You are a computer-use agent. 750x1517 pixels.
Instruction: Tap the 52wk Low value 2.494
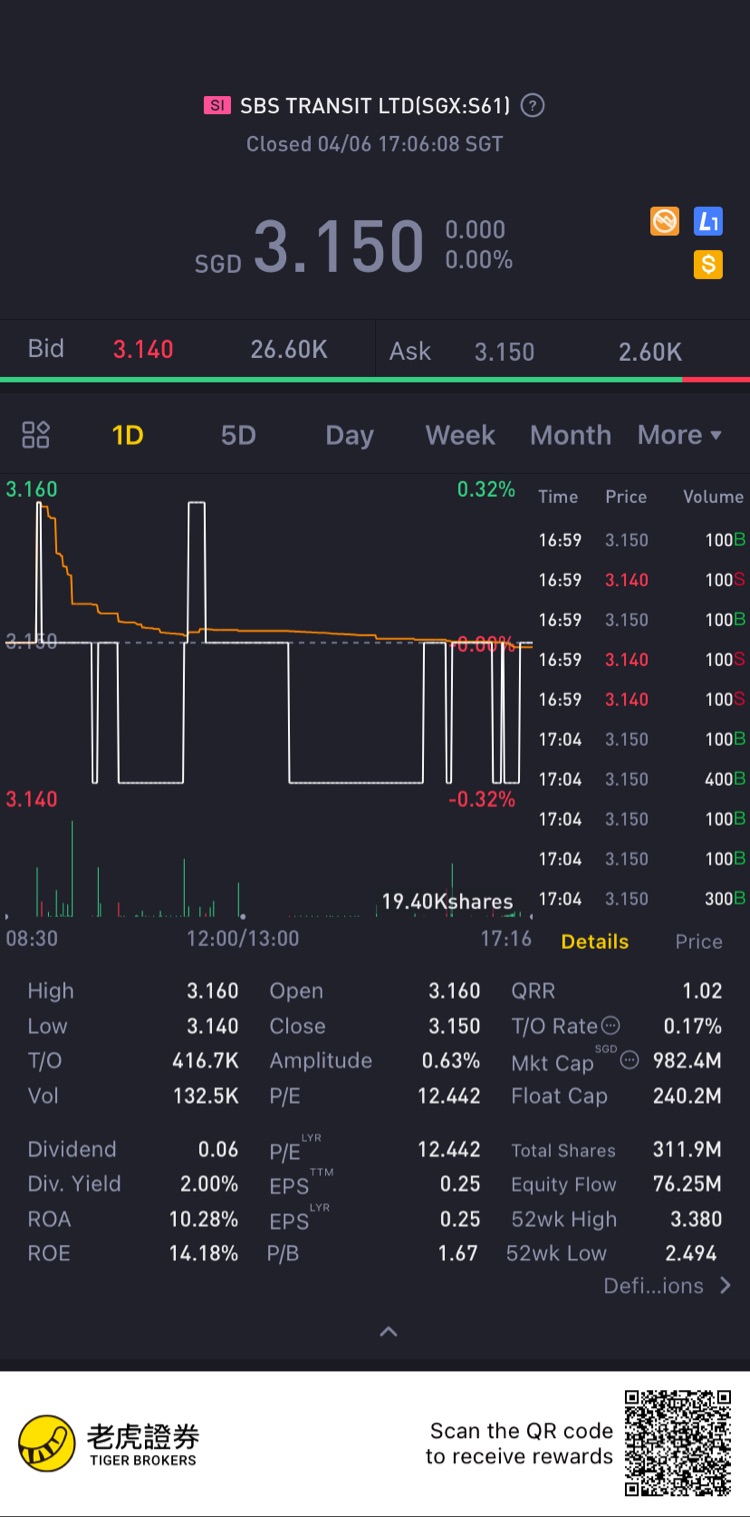click(x=691, y=1253)
